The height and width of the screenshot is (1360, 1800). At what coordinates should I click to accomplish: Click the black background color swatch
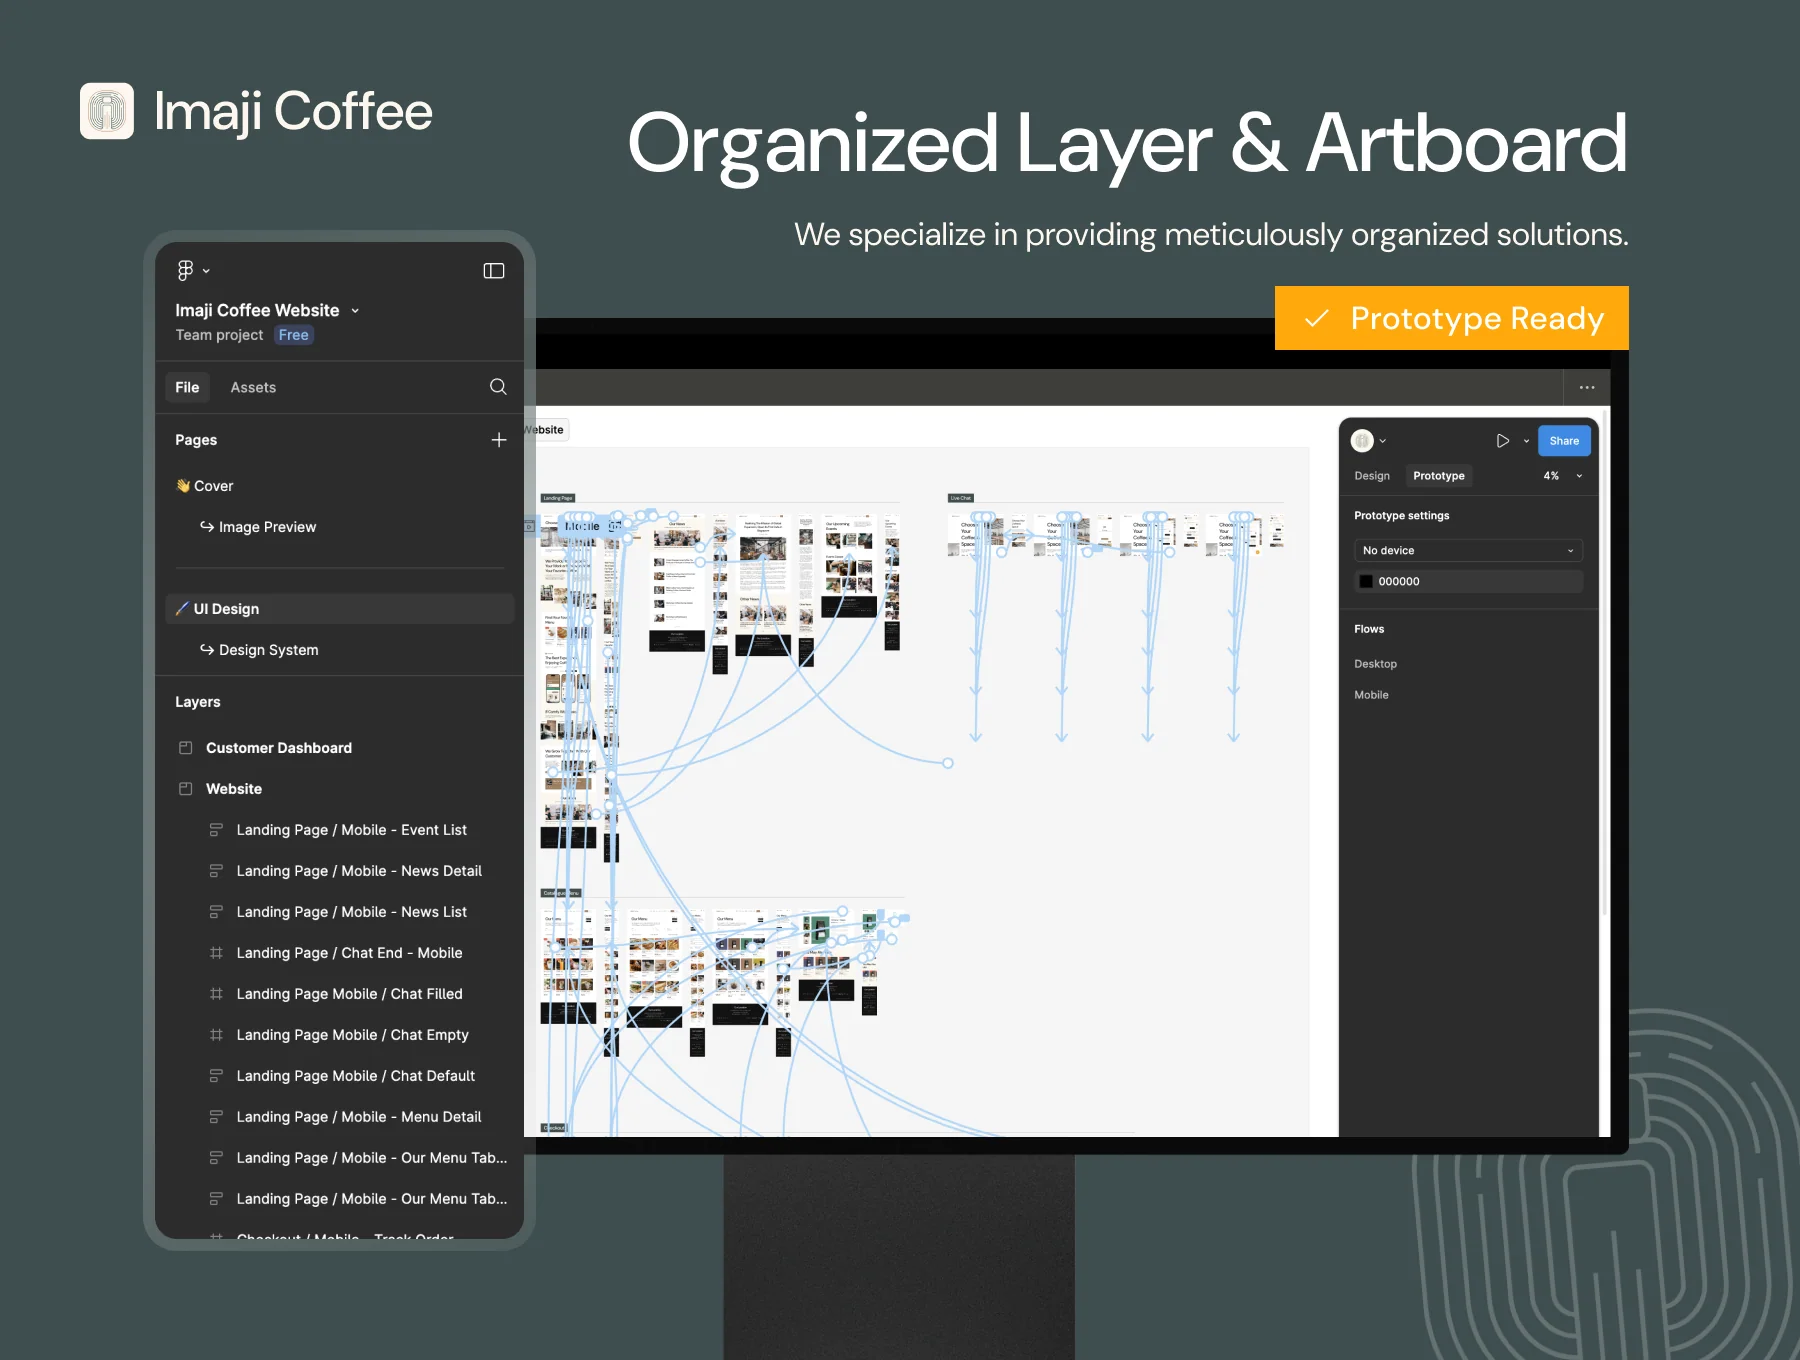coord(1366,582)
